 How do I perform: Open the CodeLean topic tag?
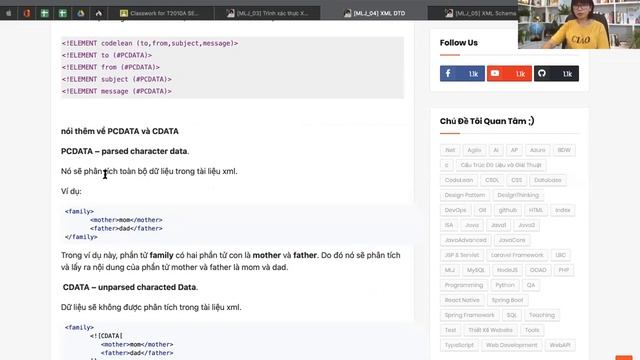[x=459, y=180]
